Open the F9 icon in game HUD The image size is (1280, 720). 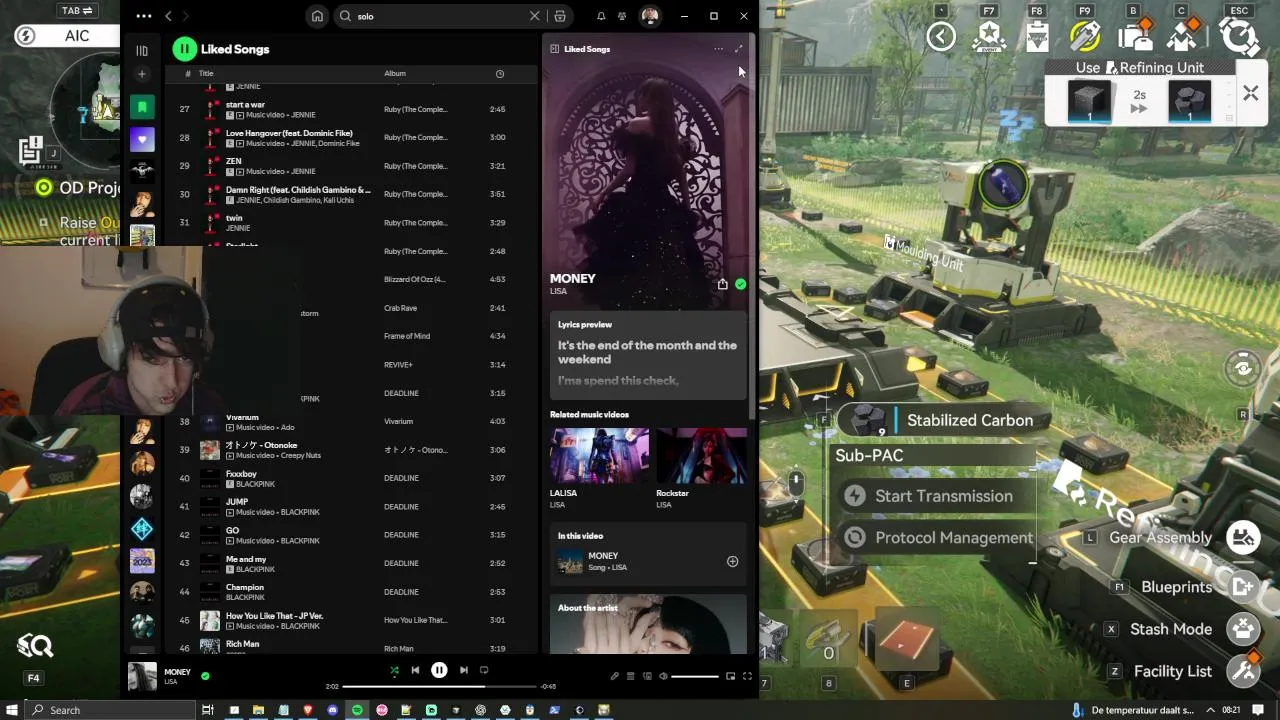pyautogui.click(x=1085, y=36)
